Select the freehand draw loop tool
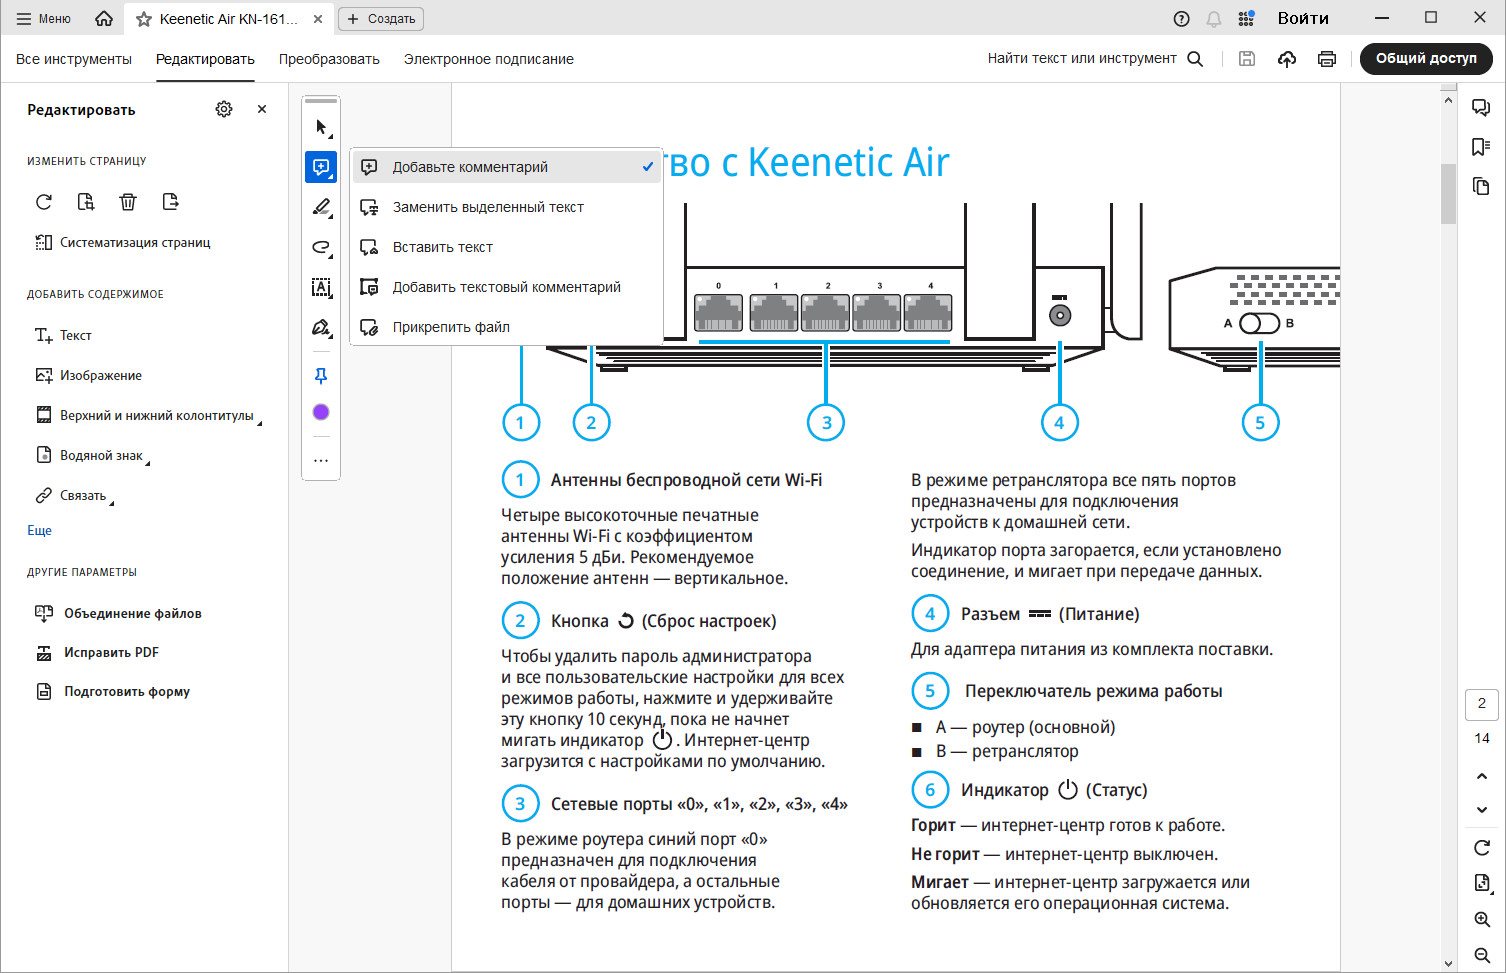 (x=321, y=247)
